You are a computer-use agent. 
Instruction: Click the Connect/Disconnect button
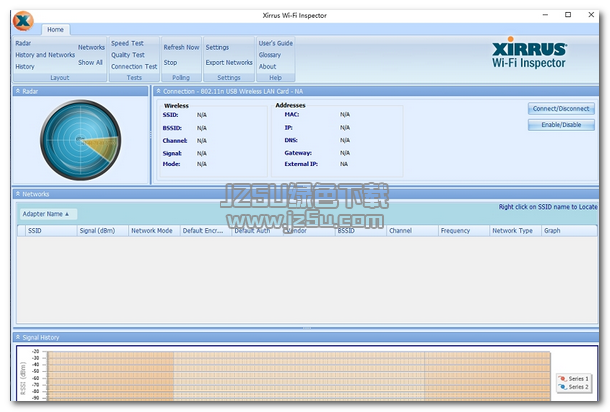point(561,109)
